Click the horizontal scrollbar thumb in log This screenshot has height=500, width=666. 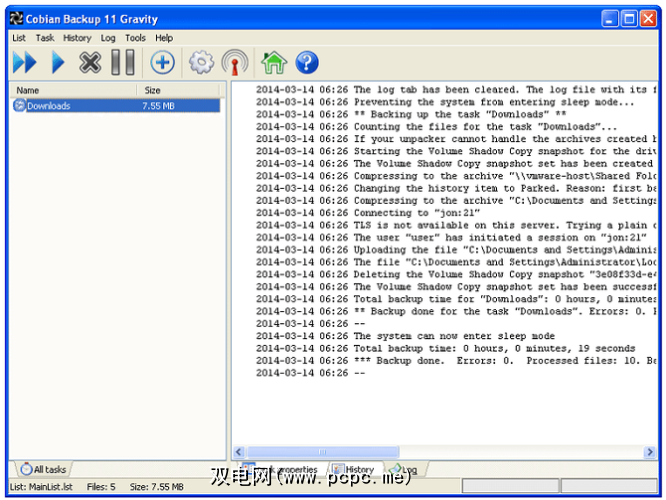(x=323, y=452)
